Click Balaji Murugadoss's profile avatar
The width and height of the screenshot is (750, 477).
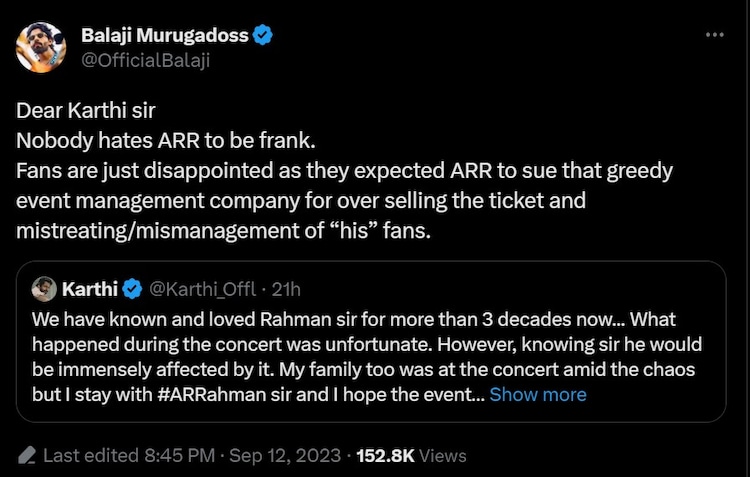41,47
